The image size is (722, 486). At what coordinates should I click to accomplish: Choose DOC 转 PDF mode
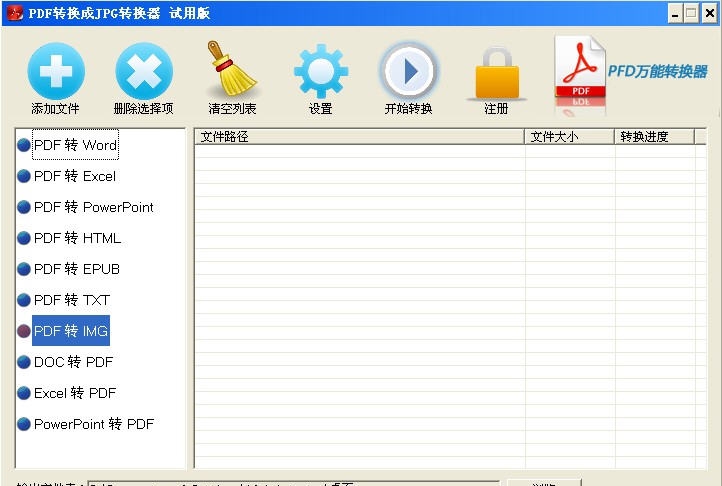tap(73, 362)
